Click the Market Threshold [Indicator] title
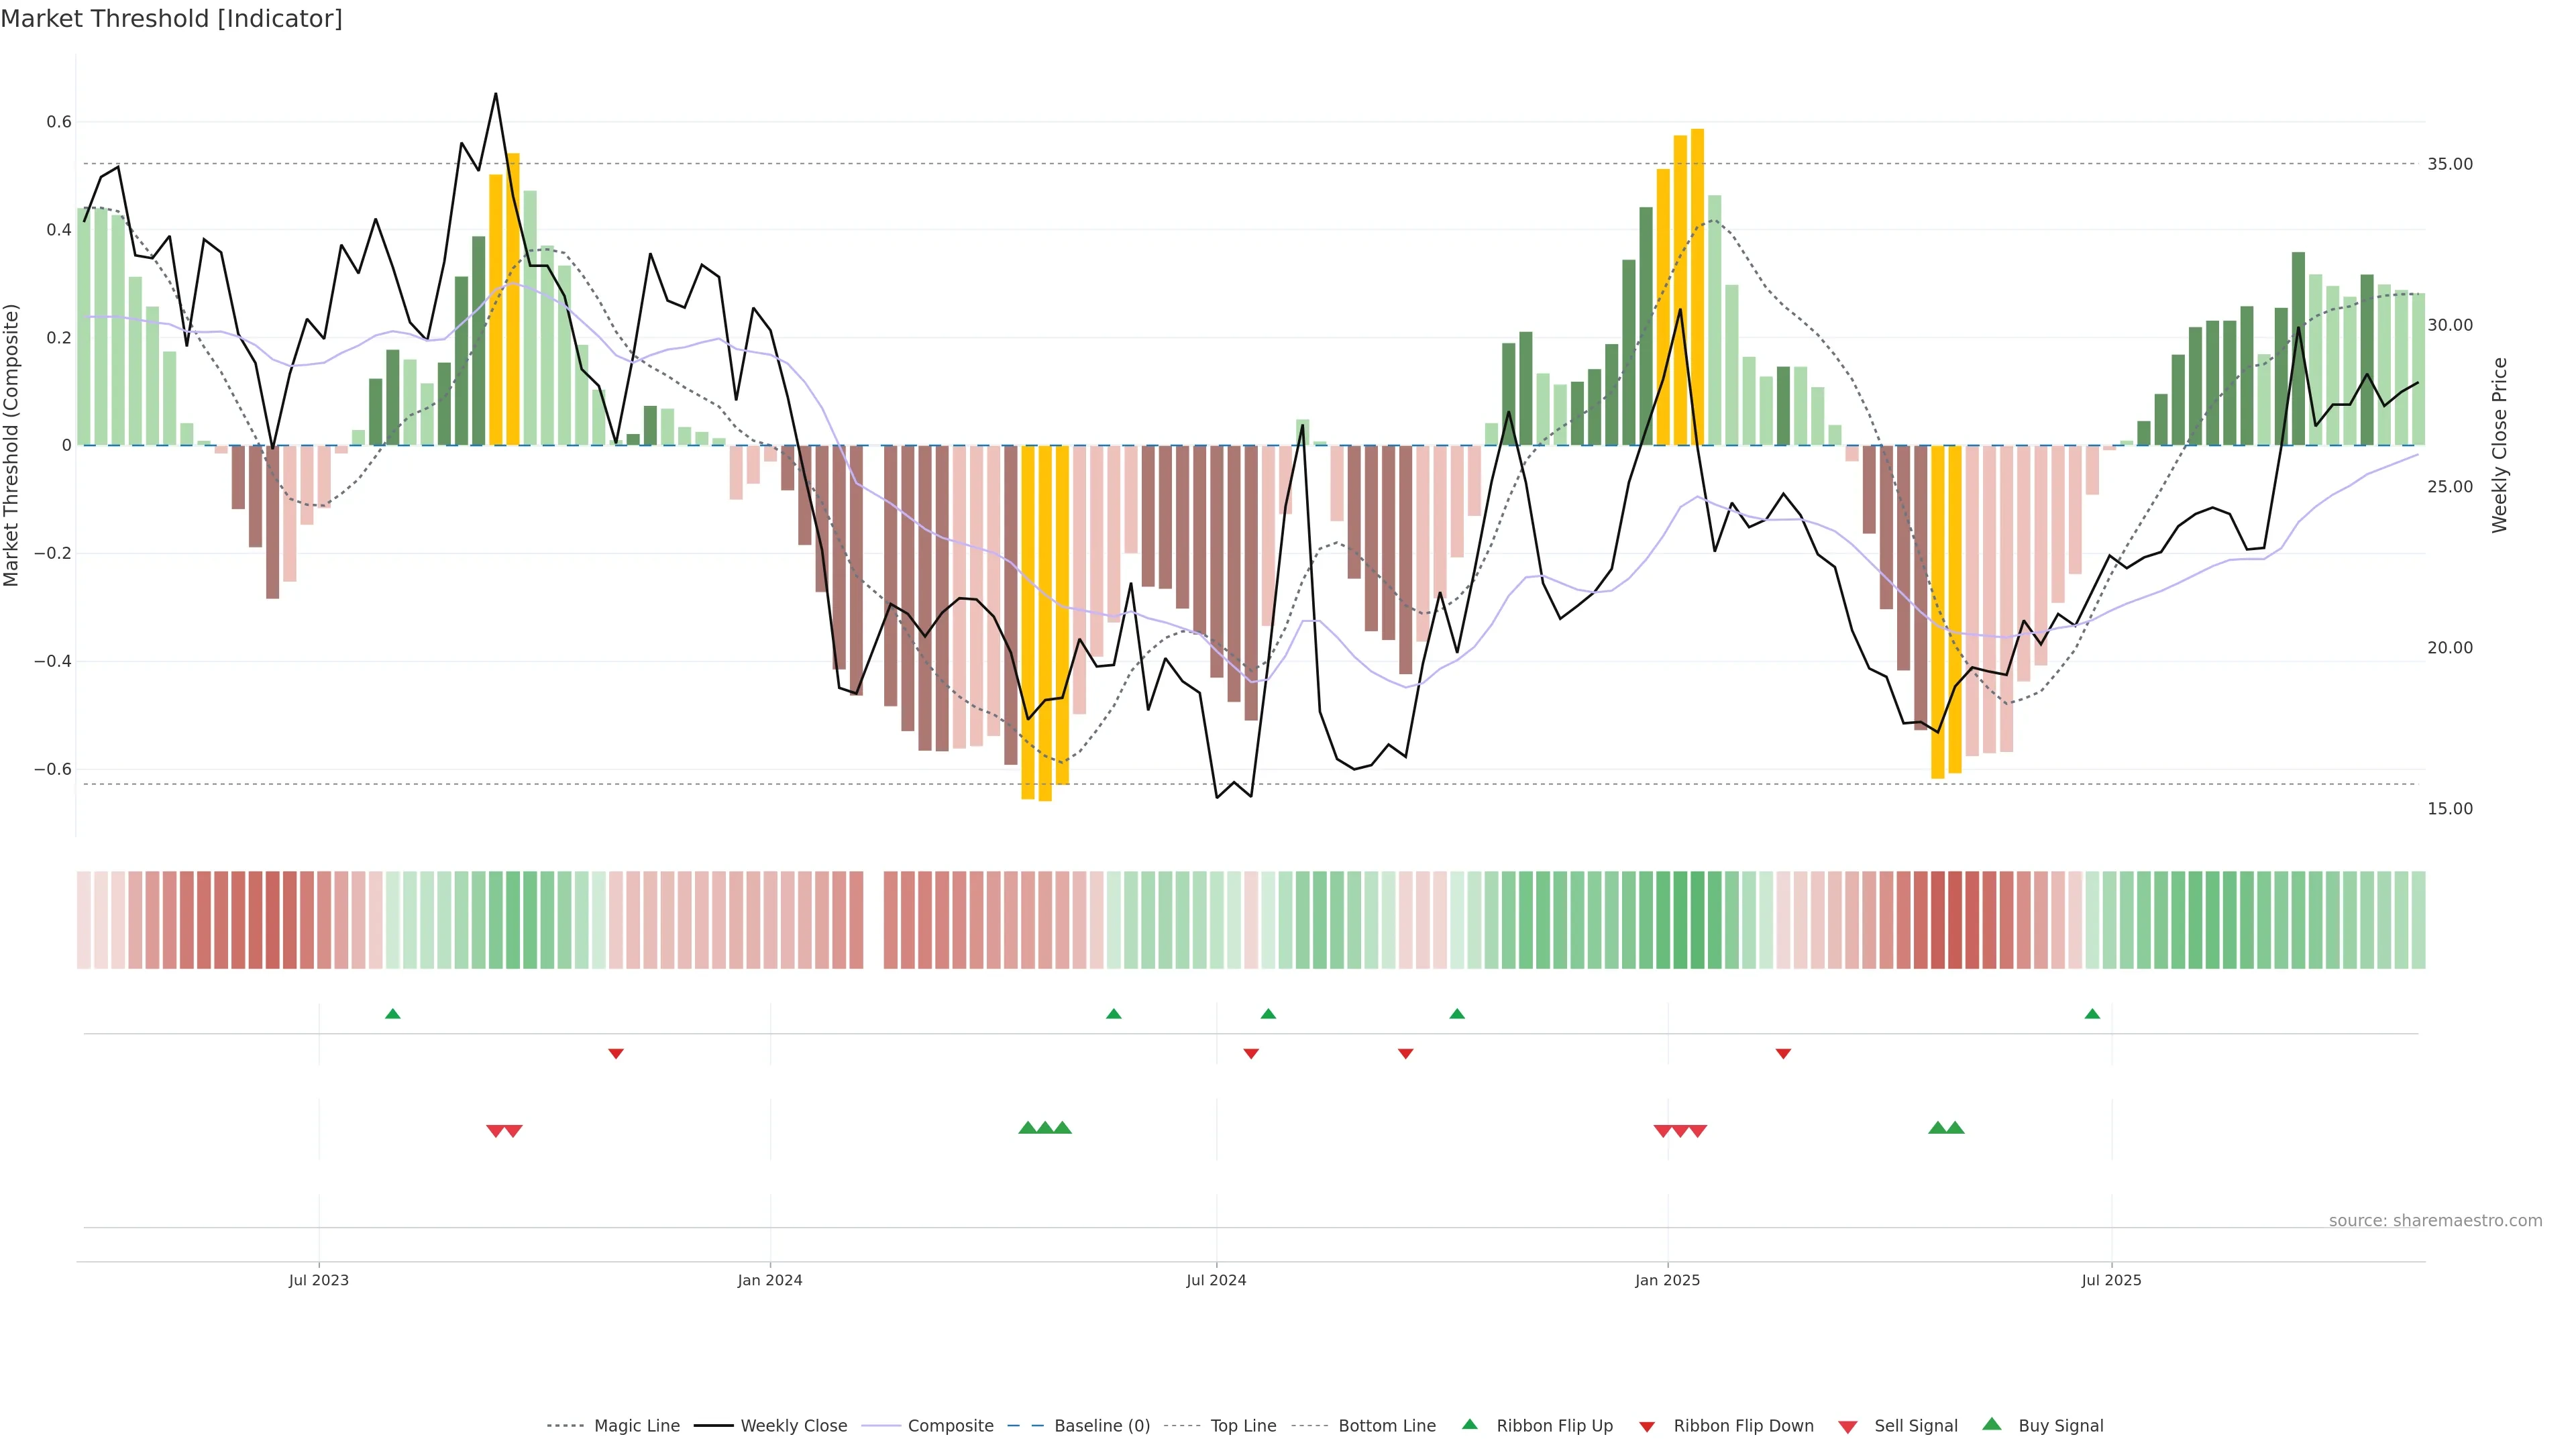The height and width of the screenshot is (1449, 2576). coord(171,19)
